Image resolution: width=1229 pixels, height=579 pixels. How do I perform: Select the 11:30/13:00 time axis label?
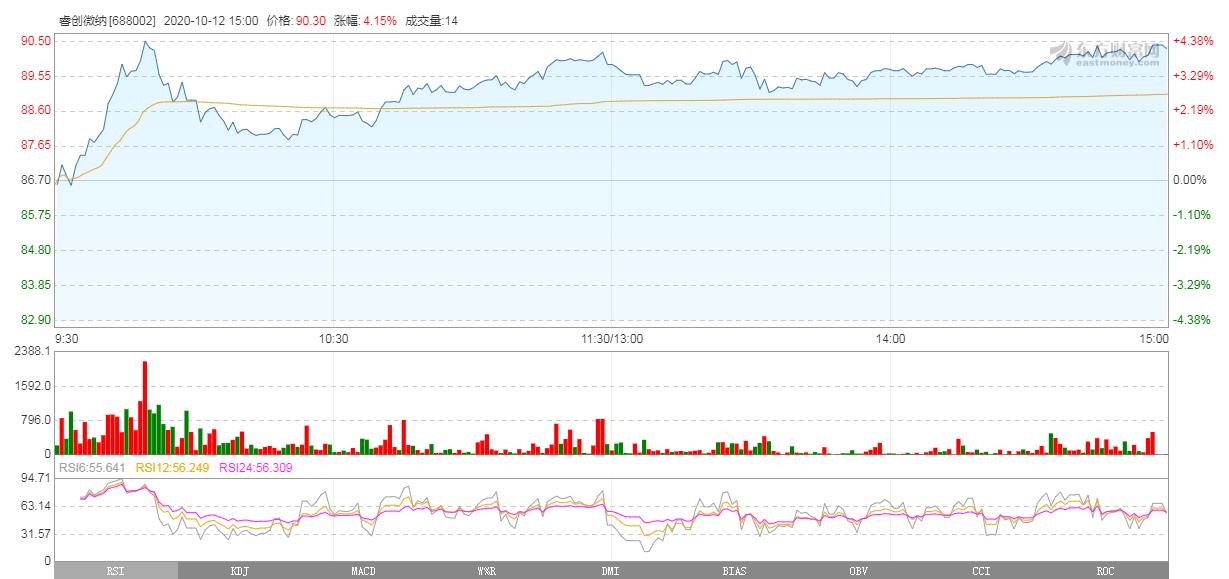pos(612,339)
